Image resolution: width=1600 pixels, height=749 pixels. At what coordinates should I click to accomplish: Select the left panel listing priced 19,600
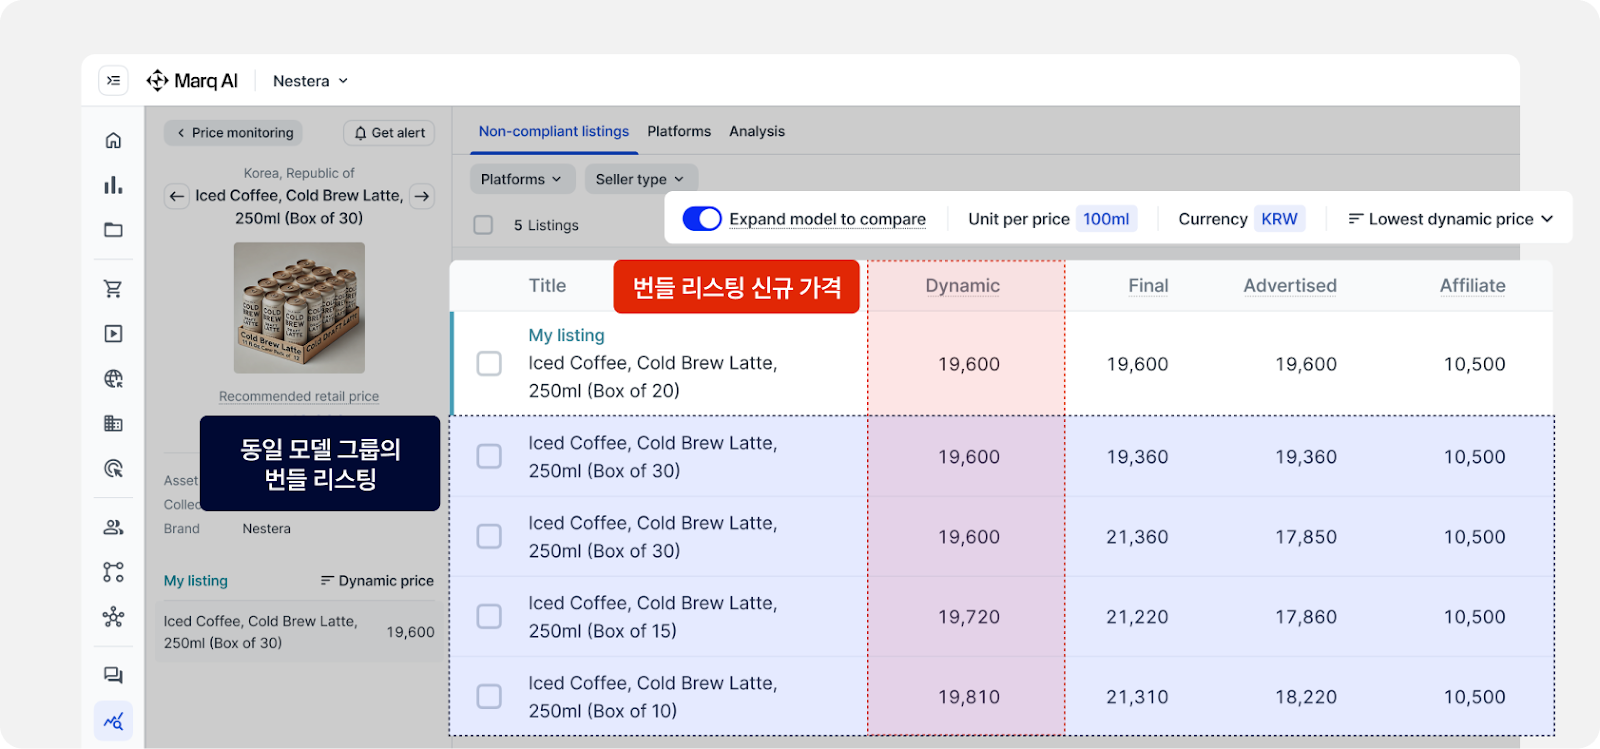click(x=299, y=632)
